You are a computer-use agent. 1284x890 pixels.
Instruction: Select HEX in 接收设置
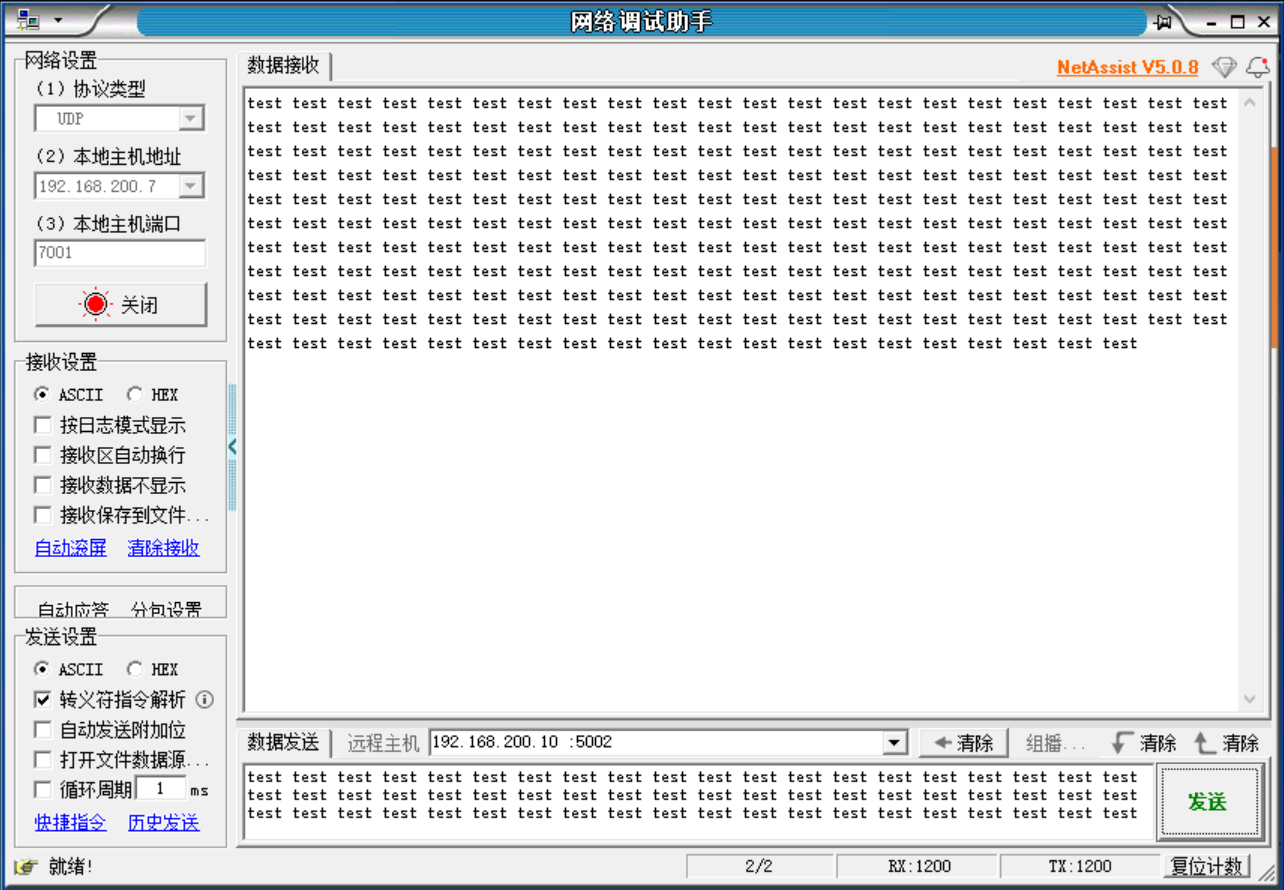[152, 394]
